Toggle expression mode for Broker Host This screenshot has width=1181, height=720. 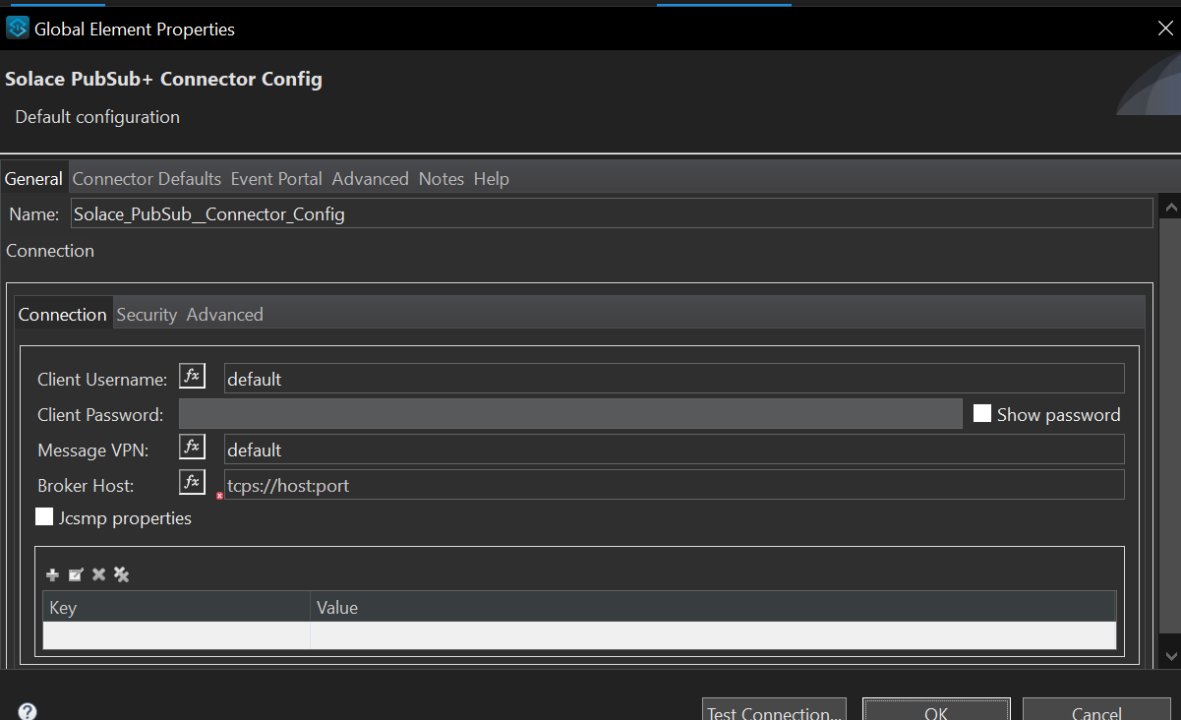[192, 482]
